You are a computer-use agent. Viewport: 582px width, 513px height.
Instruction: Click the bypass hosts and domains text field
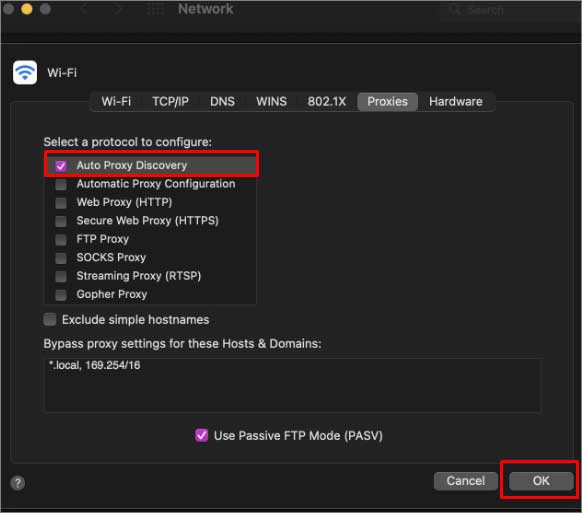pyautogui.click(x=293, y=385)
